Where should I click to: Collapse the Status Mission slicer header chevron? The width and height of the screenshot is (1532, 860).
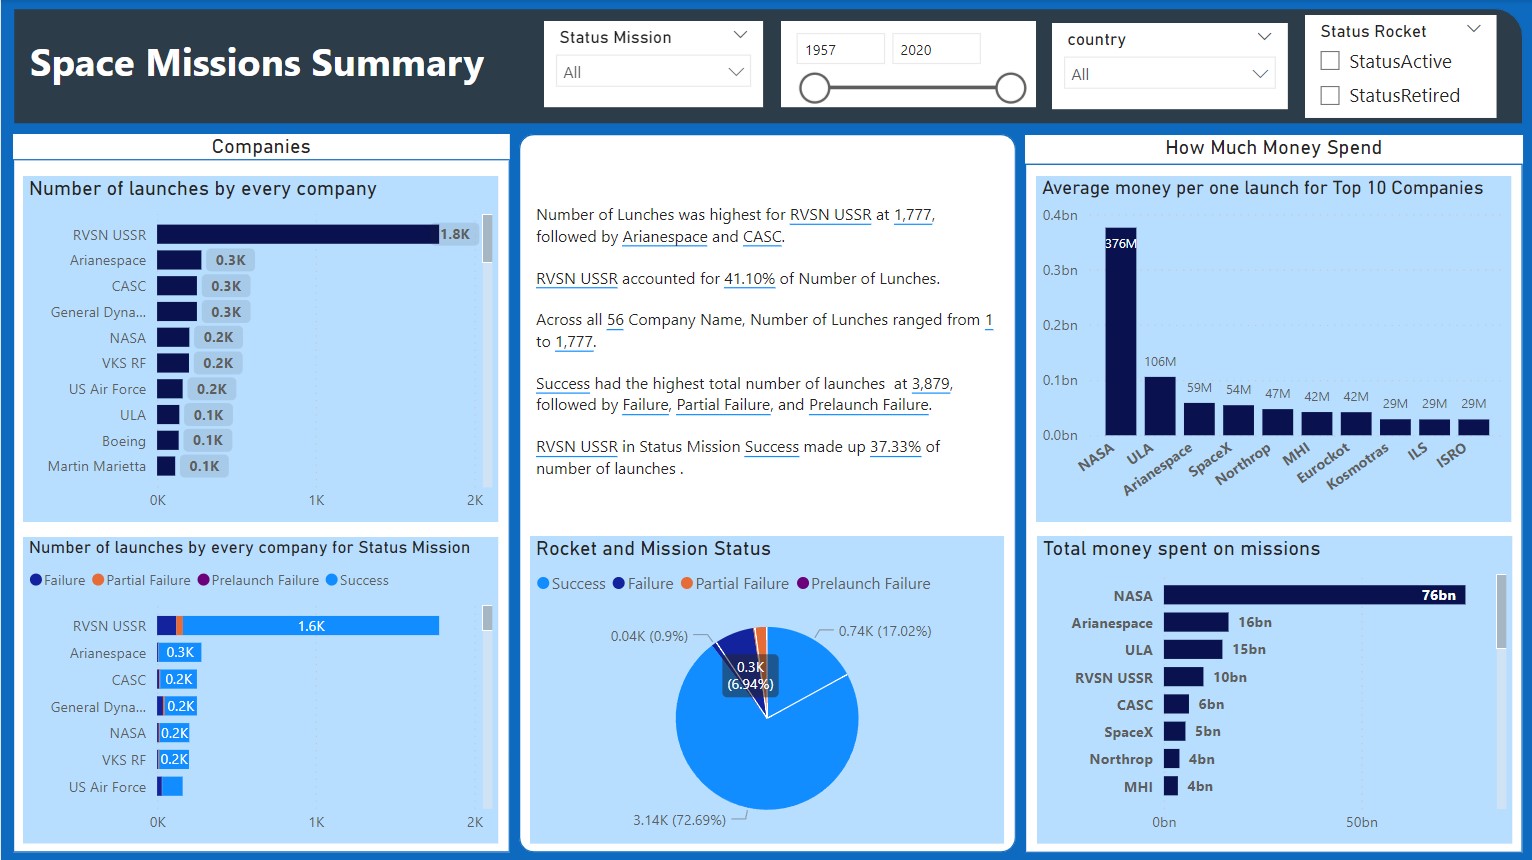(x=740, y=35)
